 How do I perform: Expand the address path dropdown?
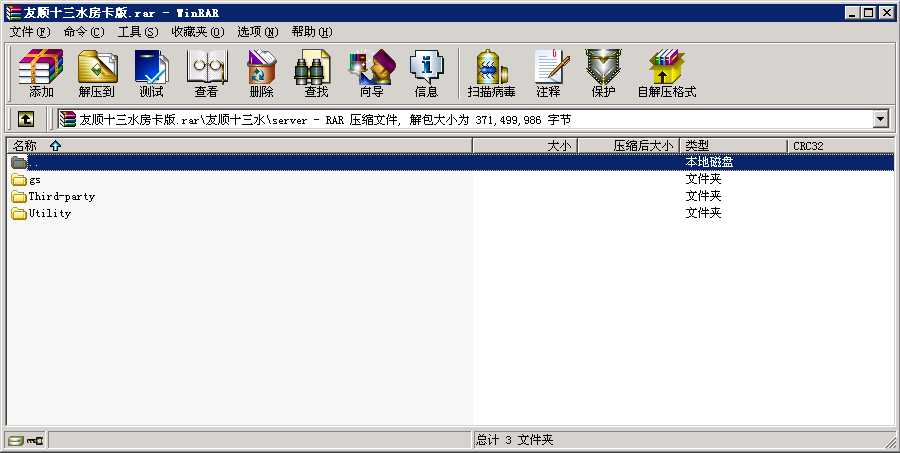[x=880, y=119]
